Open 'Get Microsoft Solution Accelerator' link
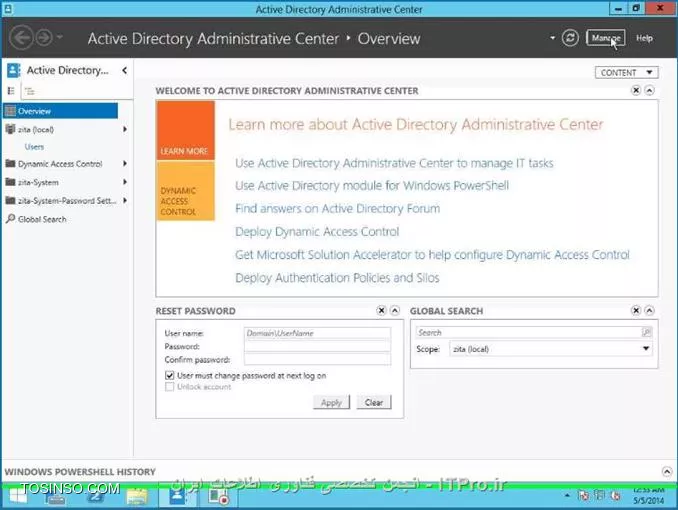The height and width of the screenshot is (510, 678). pos(432,255)
